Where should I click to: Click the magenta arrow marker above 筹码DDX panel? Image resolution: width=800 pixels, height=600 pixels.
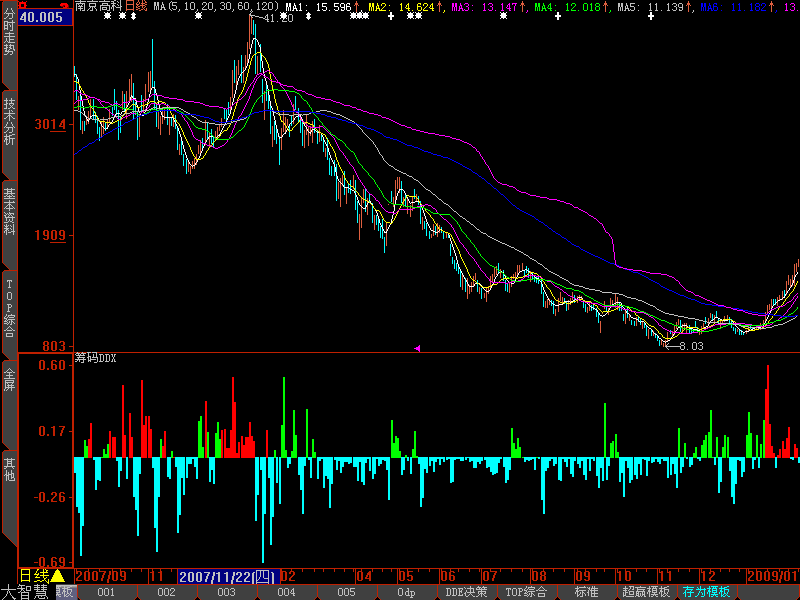[417, 348]
